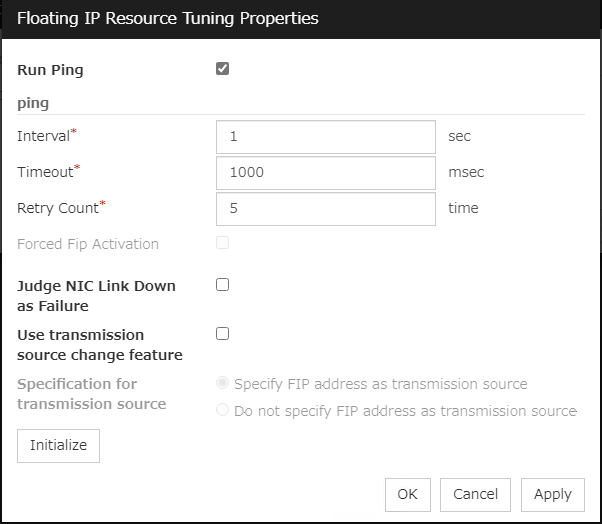Apply the tuning properties changes

tap(552, 494)
